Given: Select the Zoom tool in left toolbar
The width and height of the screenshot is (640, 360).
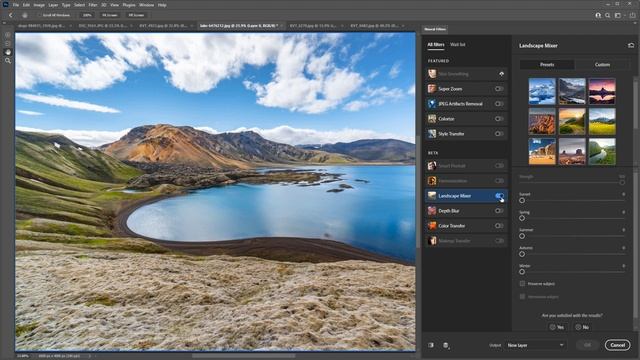Looking at the screenshot, I should point(8,61).
